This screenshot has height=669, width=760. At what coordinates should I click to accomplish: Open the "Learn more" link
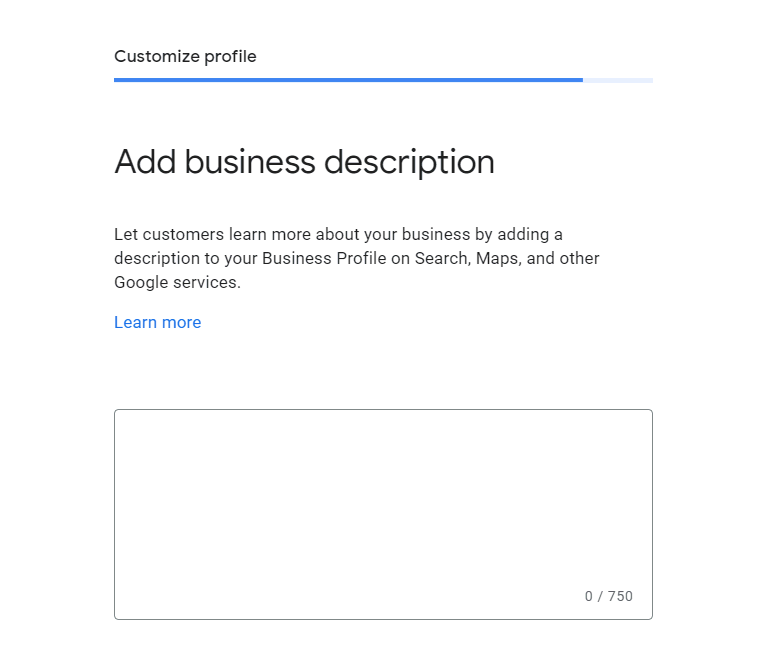(157, 322)
